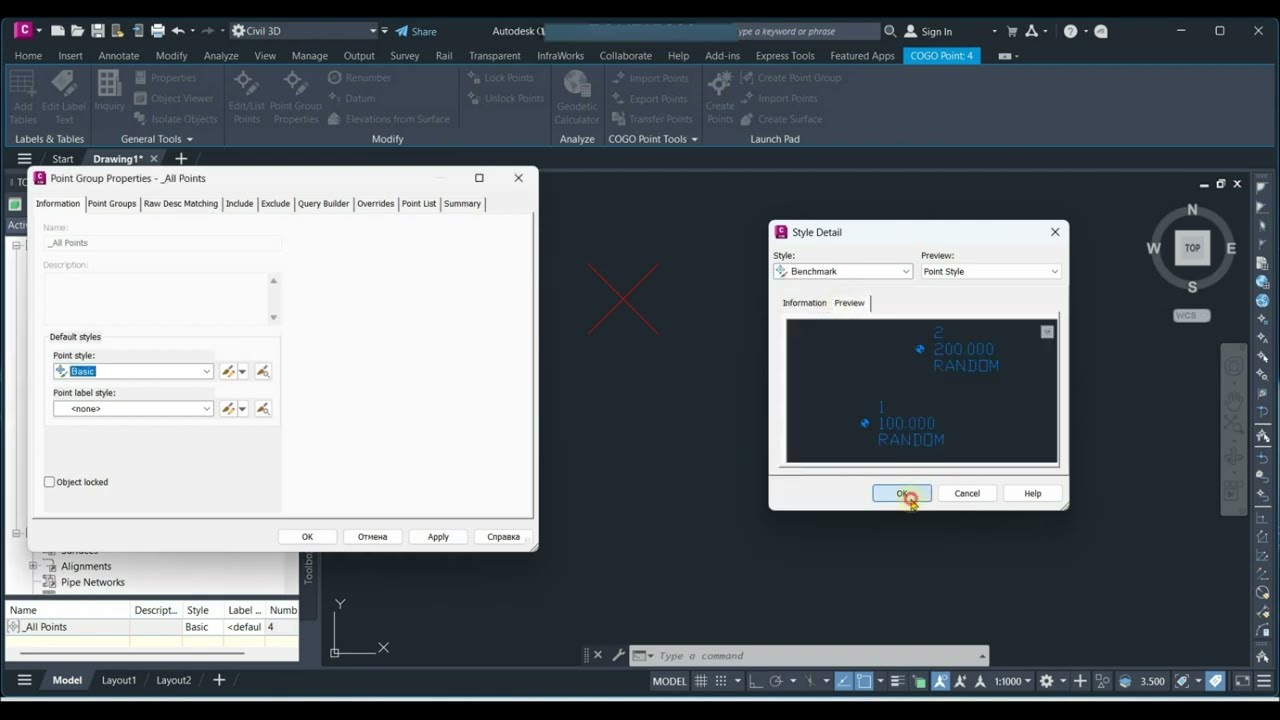Click the Справка button

coord(503,537)
